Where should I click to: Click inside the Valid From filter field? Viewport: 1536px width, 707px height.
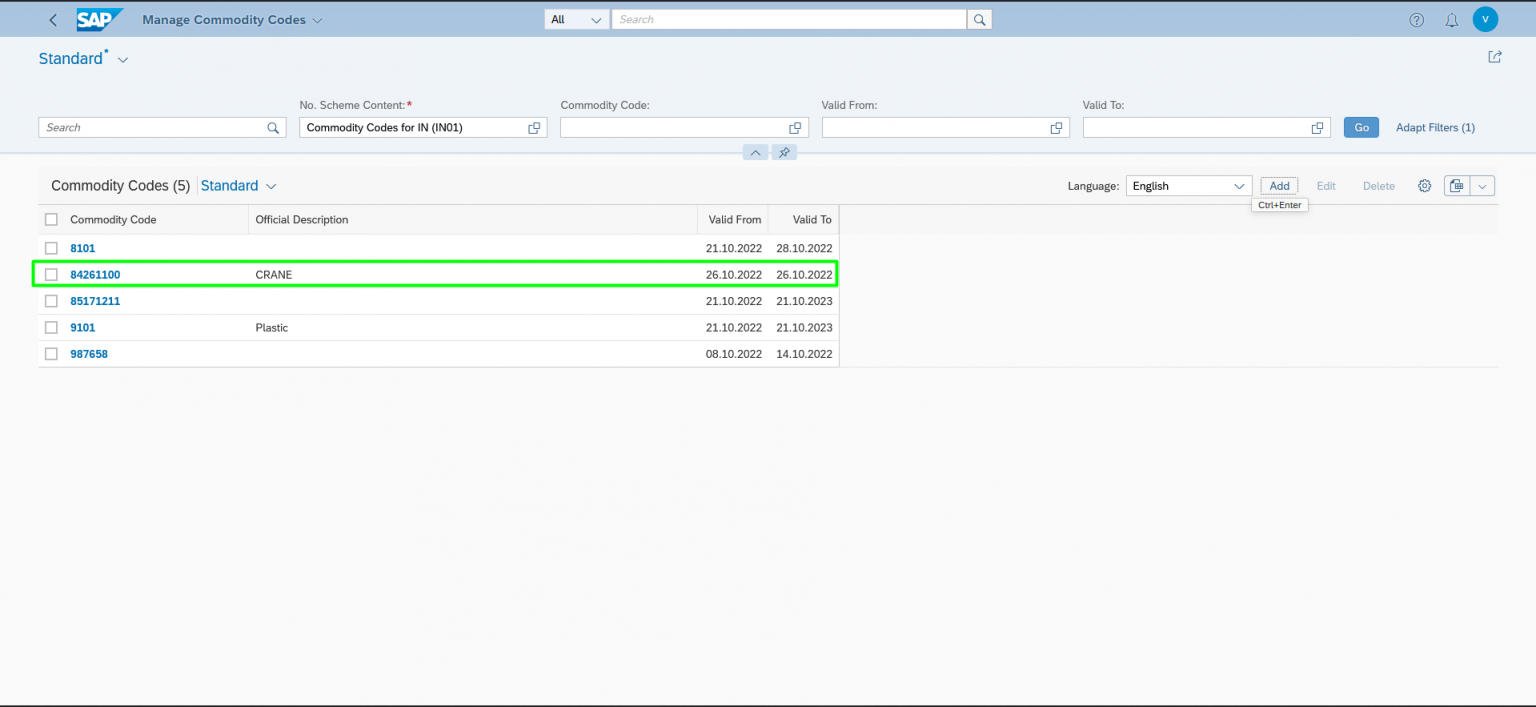[x=930, y=127]
